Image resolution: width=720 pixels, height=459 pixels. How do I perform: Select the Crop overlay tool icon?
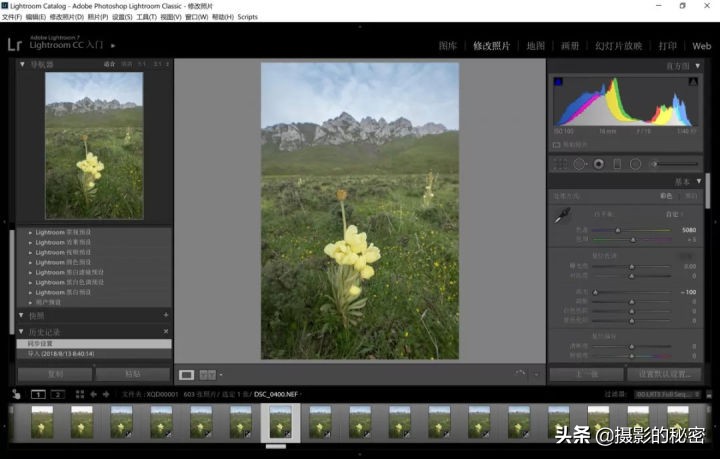click(x=561, y=163)
